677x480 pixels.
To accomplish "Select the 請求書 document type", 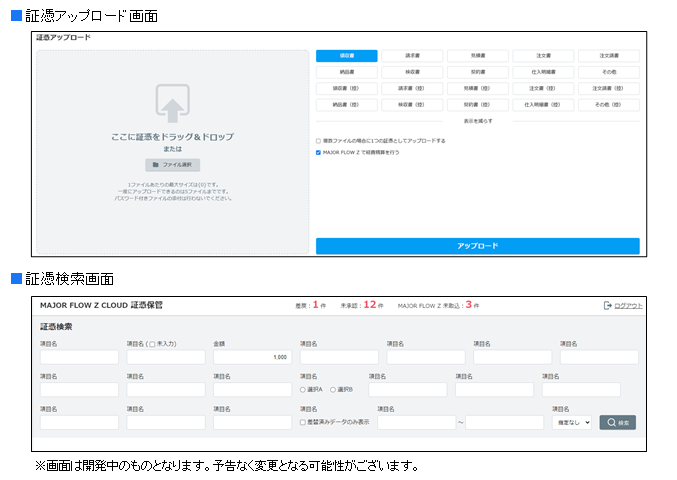I will pos(412,56).
